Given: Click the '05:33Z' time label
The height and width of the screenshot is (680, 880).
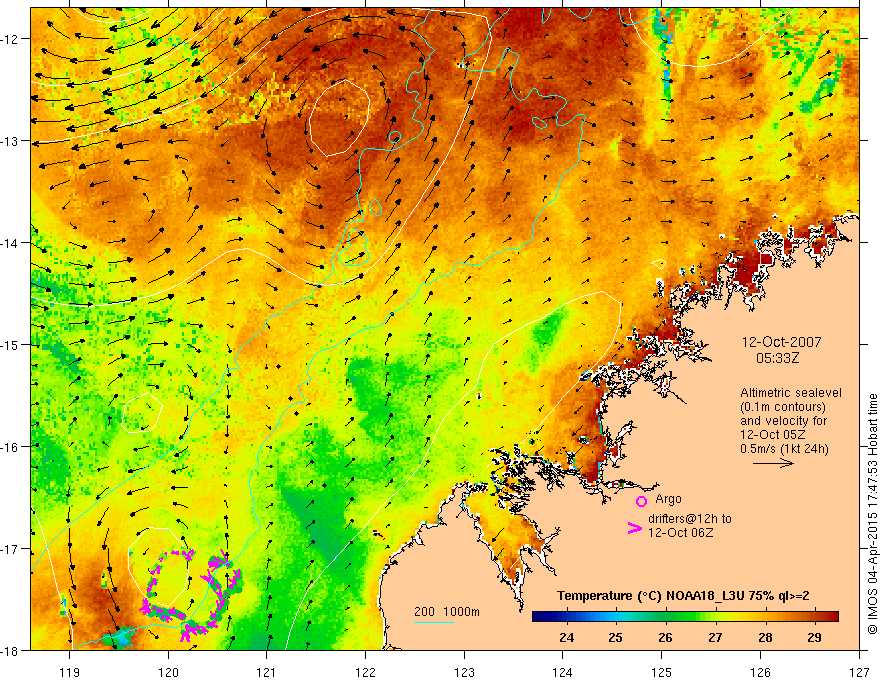Looking at the screenshot, I should tap(777, 358).
